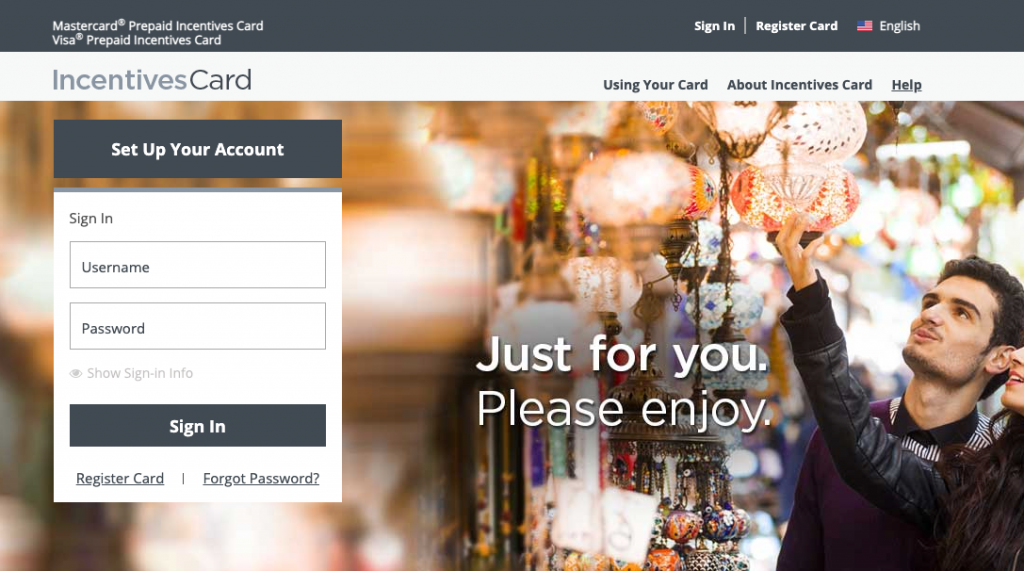Click the Mastercard Prepaid Incentives Card text

point(158,25)
